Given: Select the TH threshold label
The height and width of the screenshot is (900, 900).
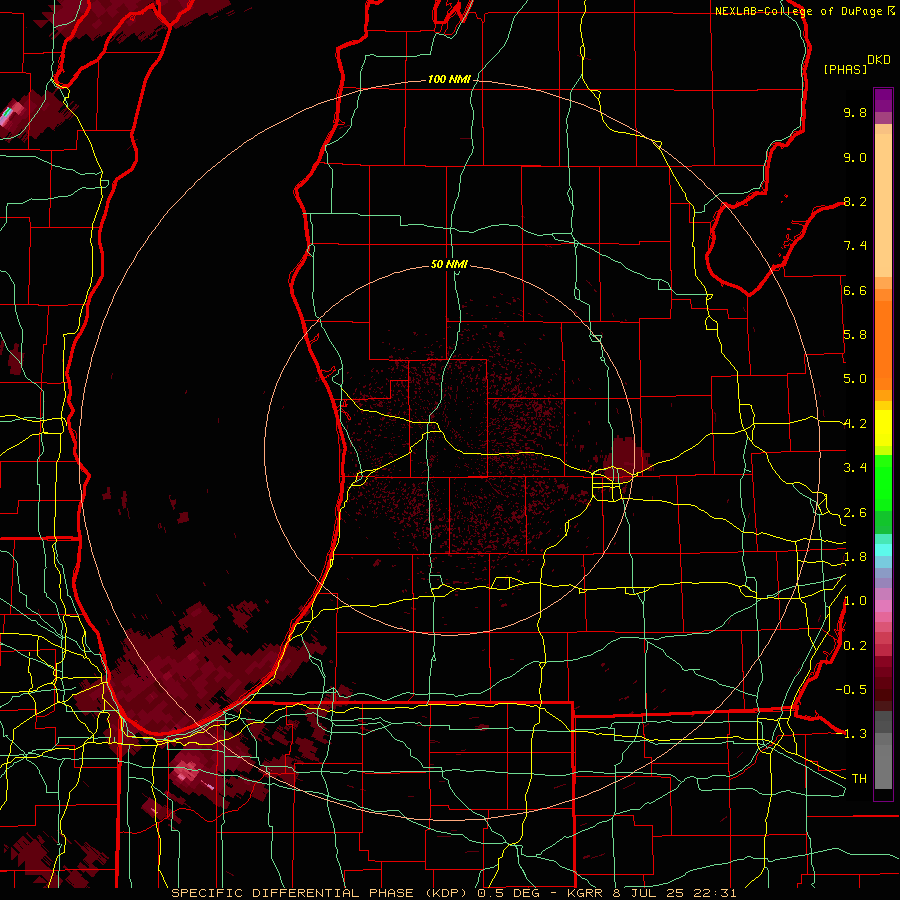Looking at the screenshot, I should click(x=859, y=779).
